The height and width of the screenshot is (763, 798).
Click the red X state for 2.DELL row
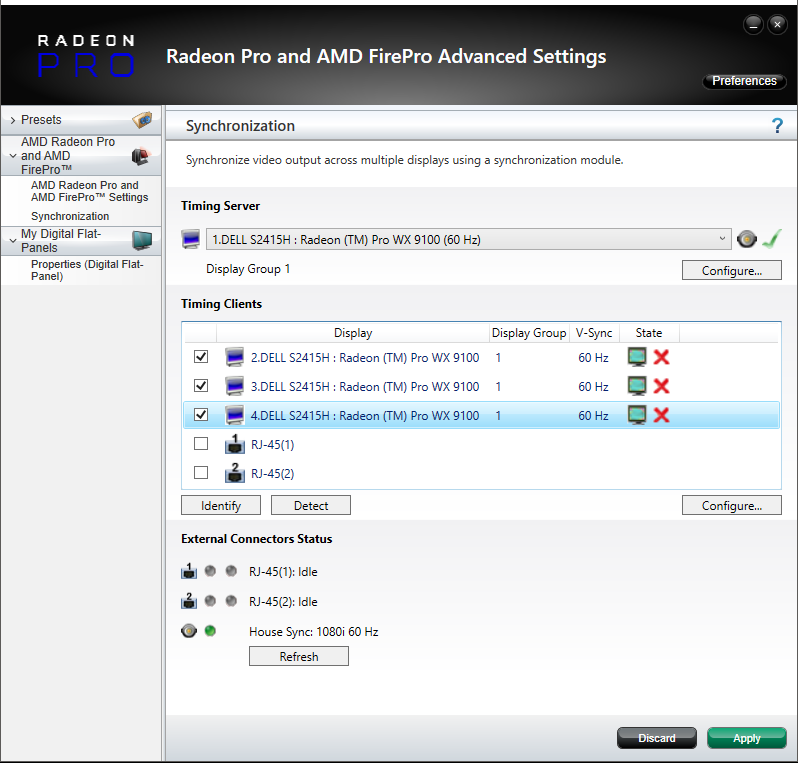[x=661, y=357]
